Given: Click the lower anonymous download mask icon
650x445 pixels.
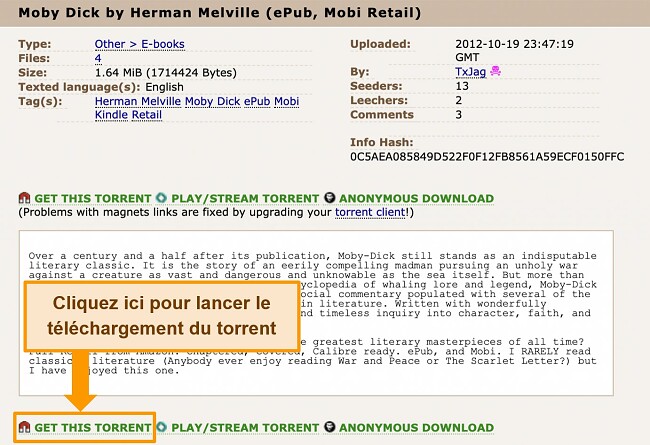Looking at the screenshot, I should 330,427.
